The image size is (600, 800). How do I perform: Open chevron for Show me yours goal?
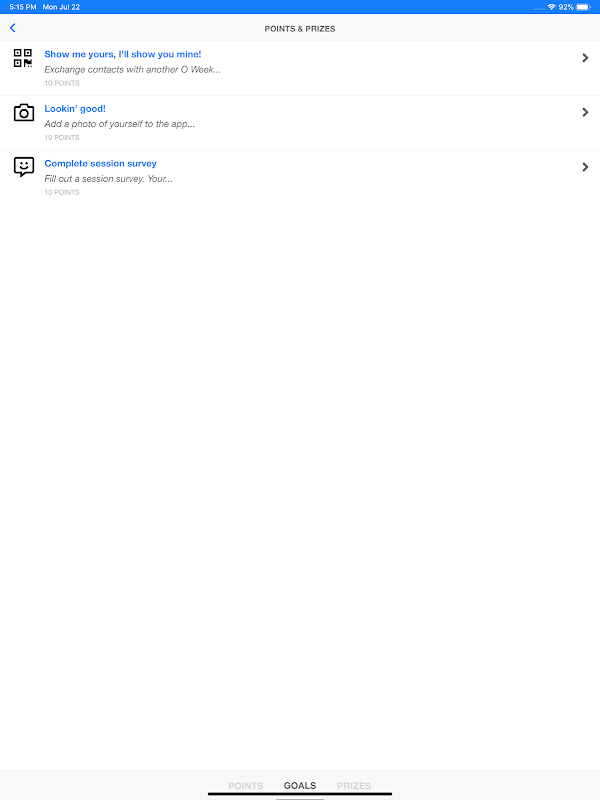pyautogui.click(x=585, y=58)
